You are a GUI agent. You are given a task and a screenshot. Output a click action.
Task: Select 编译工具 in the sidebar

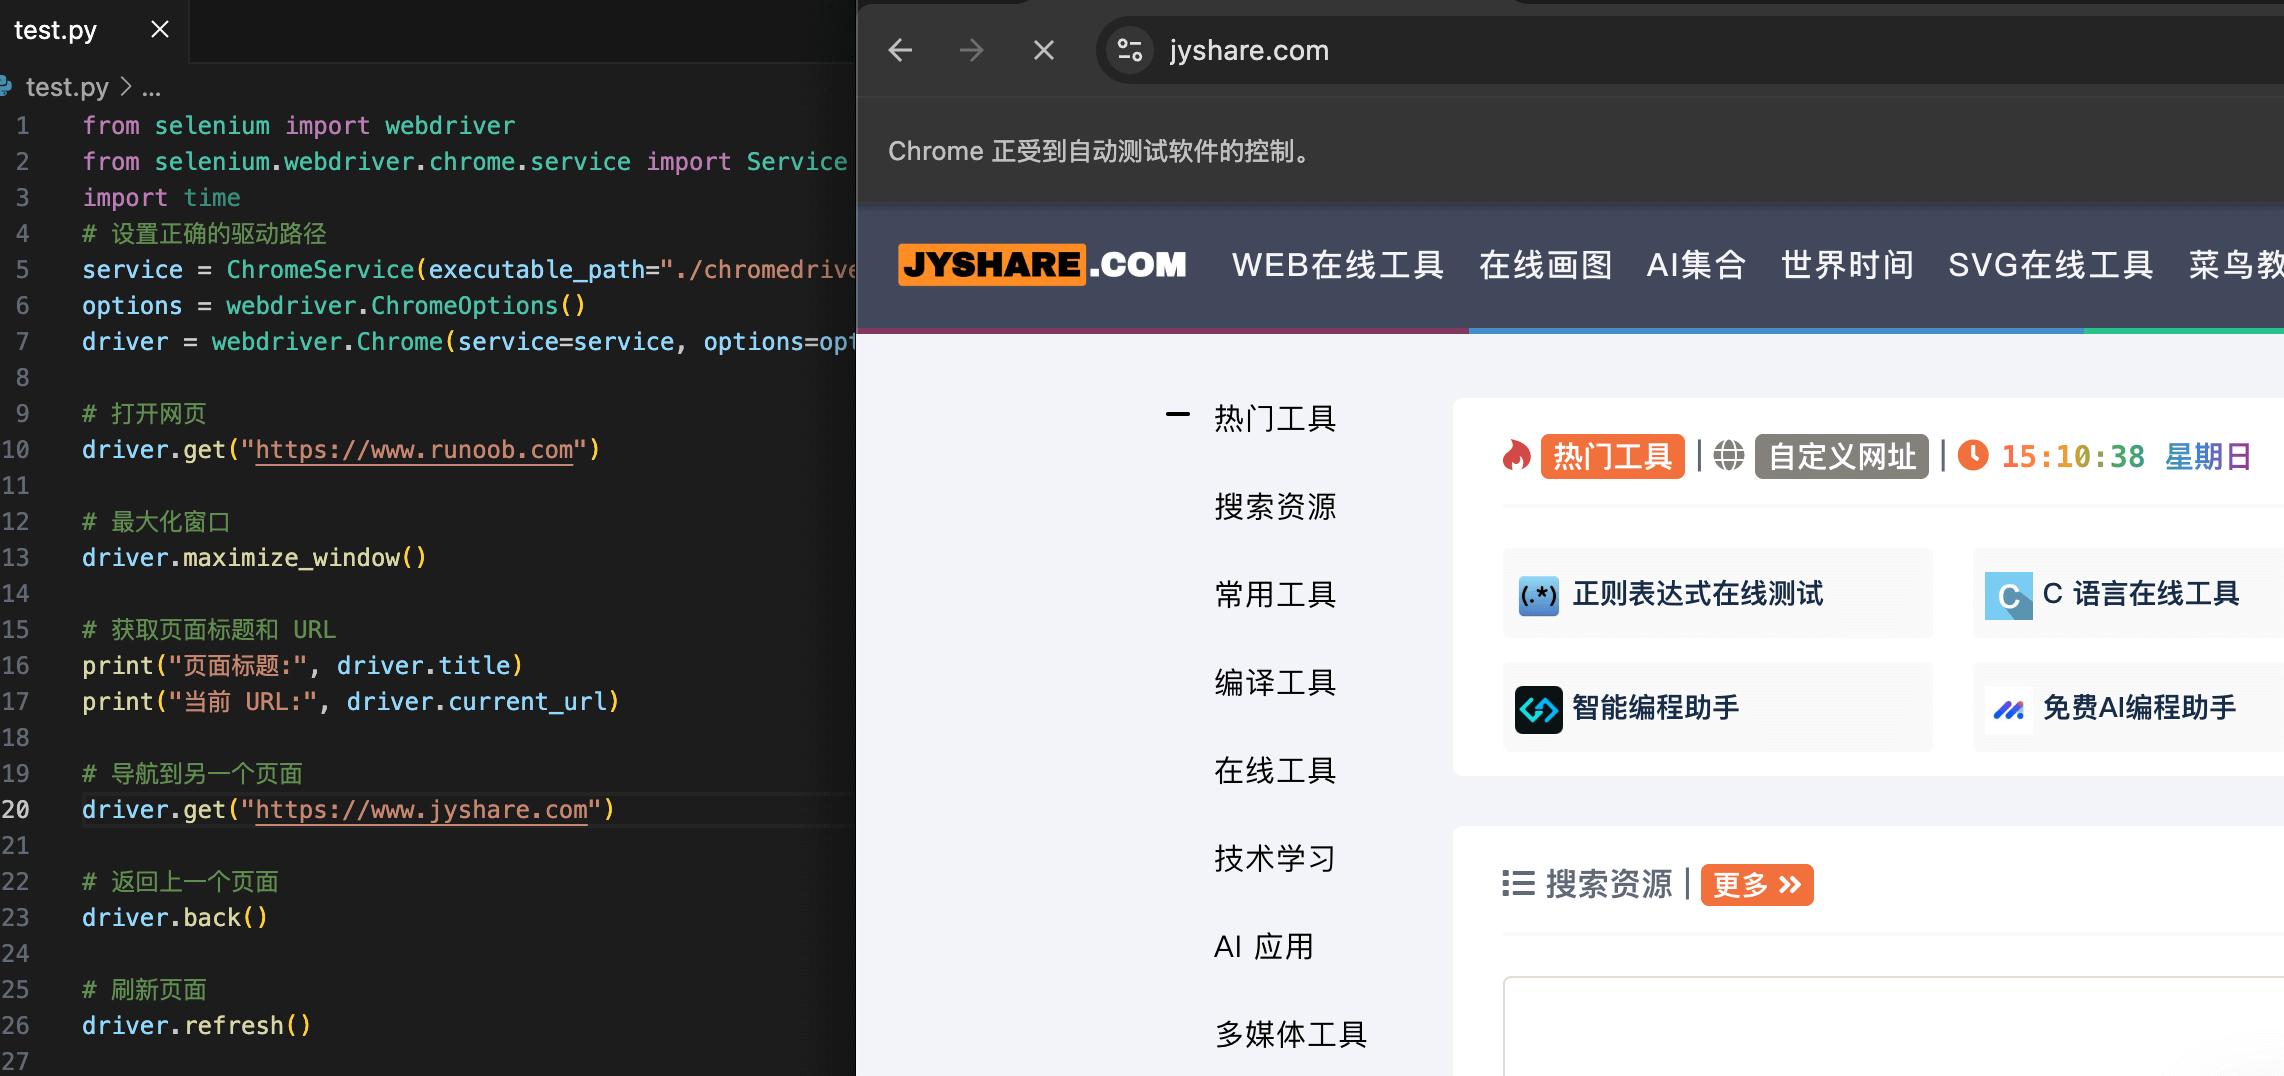tap(1275, 683)
